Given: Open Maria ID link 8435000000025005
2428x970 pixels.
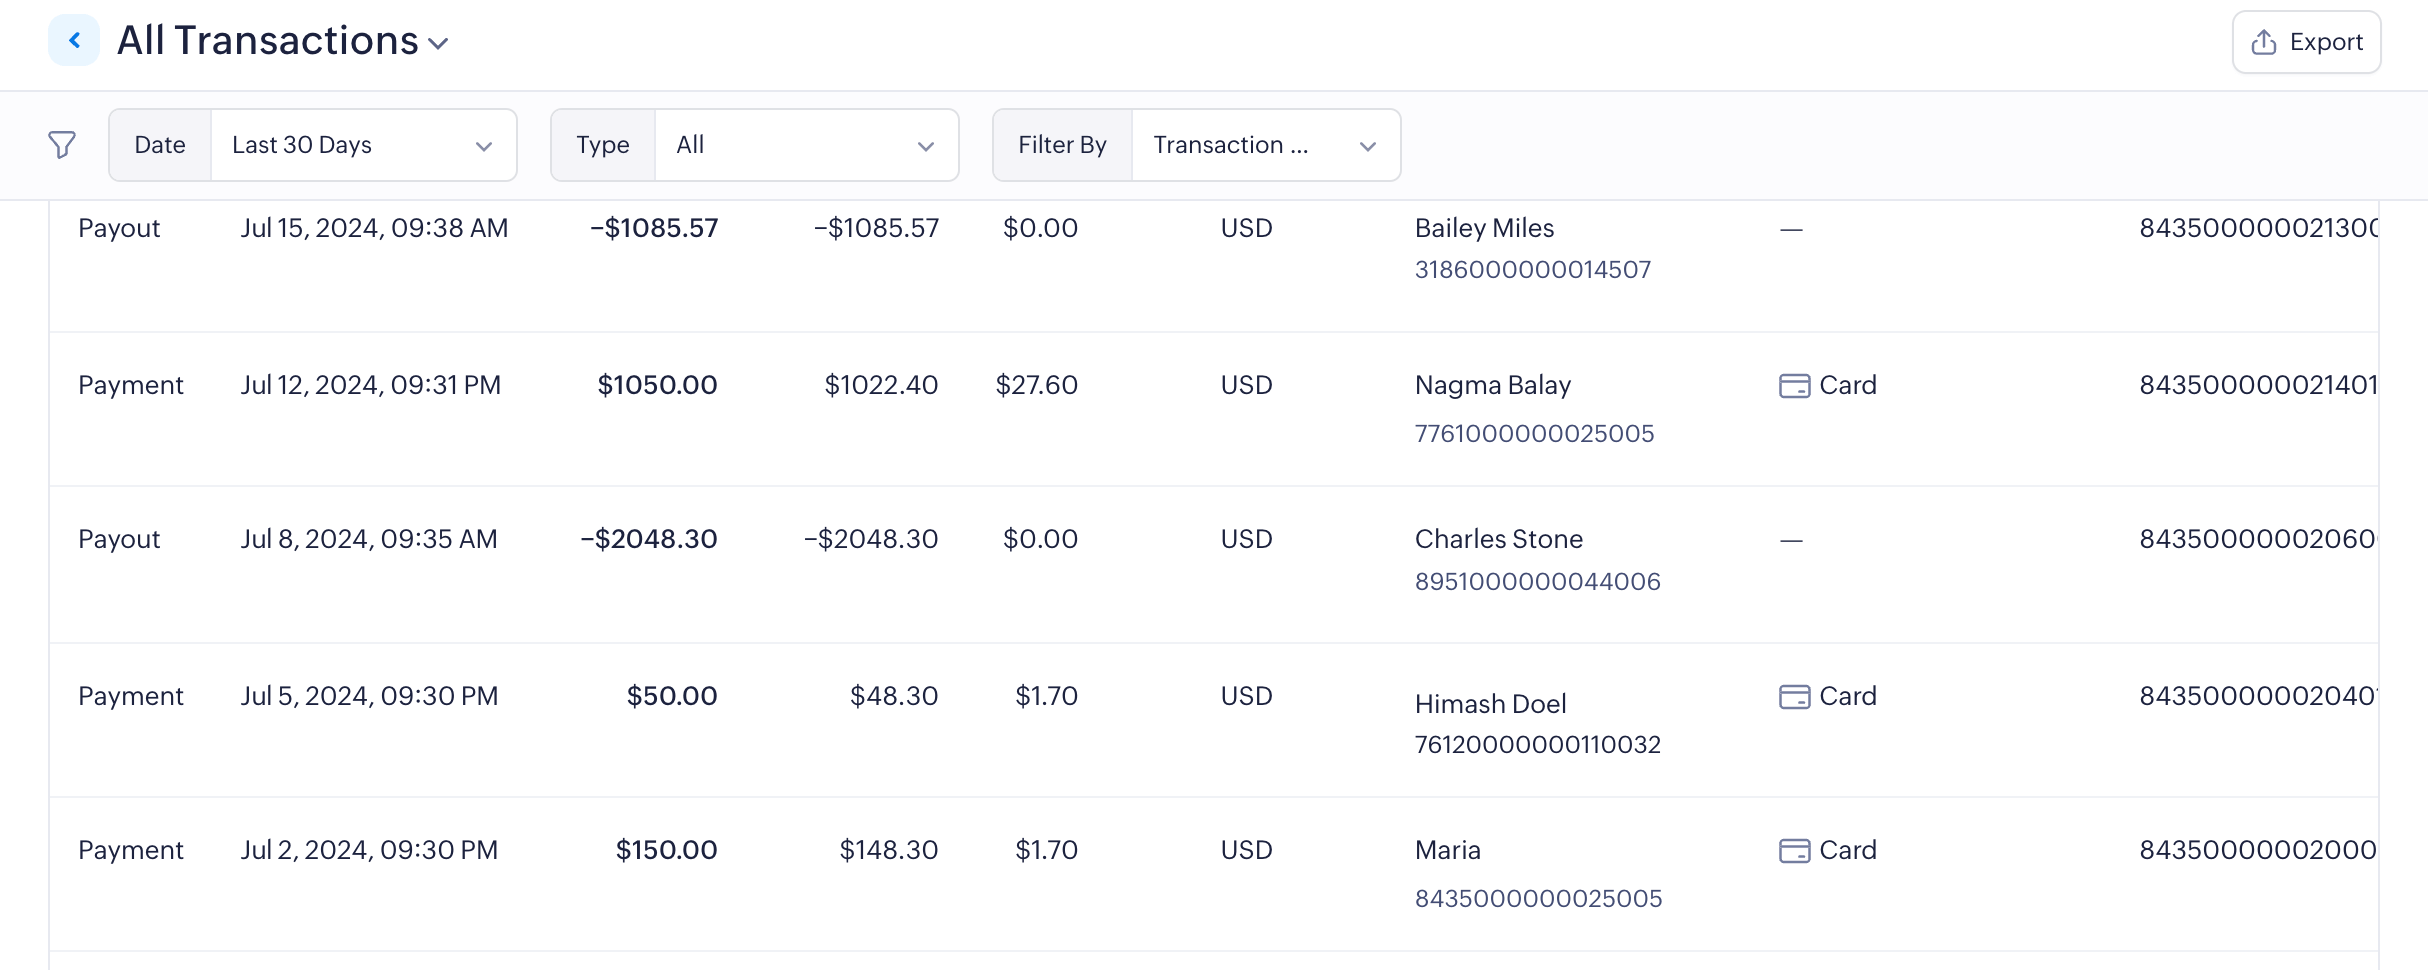Looking at the screenshot, I should (1538, 899).
